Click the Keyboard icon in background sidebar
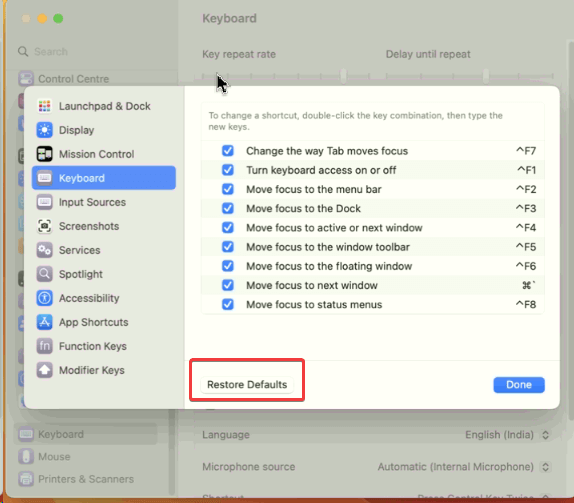The height and width of the screenshot is (503, 574). tap(26, 434)
